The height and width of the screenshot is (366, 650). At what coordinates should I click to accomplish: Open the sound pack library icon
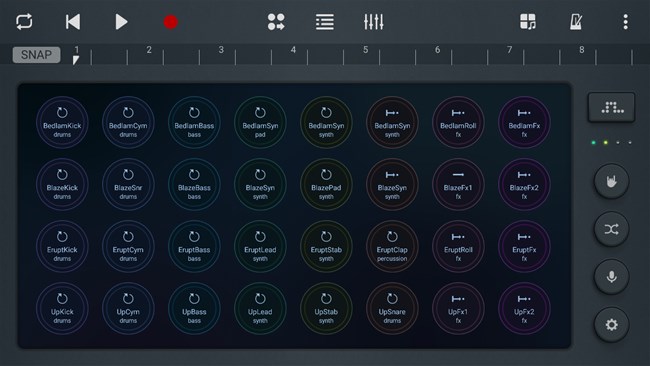tap(528, 22)
